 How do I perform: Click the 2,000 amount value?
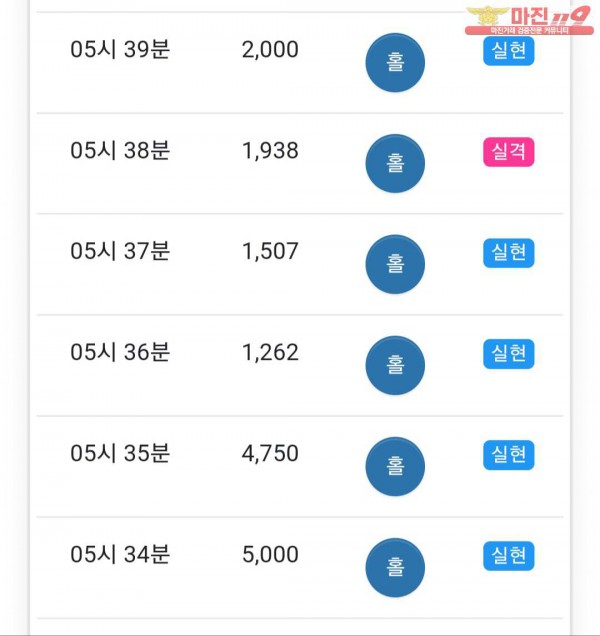pyautogui.click(x=270, y=50)
